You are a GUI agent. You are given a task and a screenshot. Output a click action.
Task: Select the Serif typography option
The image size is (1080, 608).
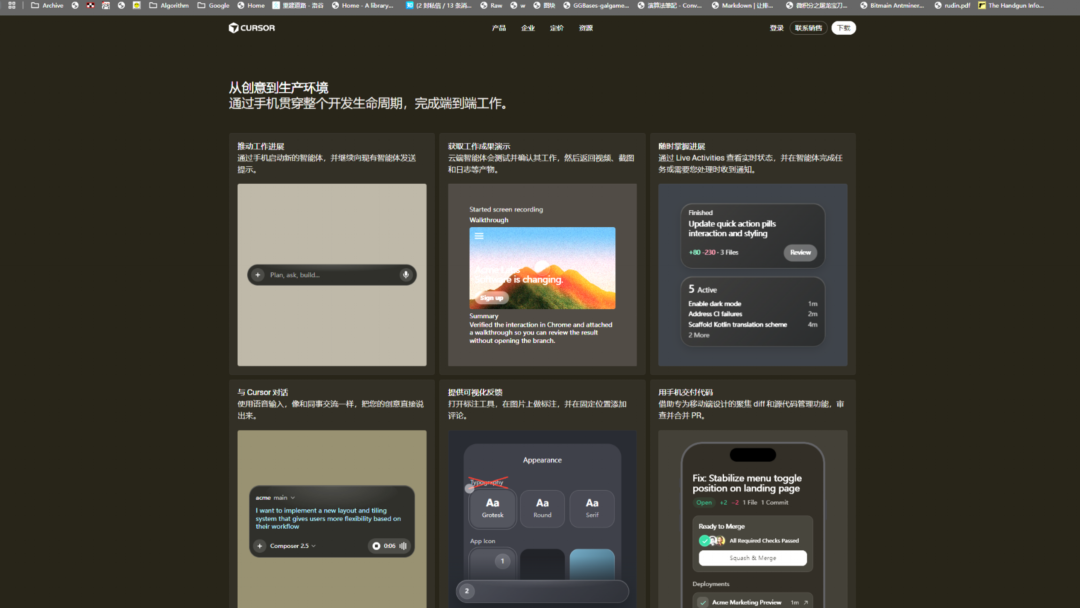click(x=592, y=508)
